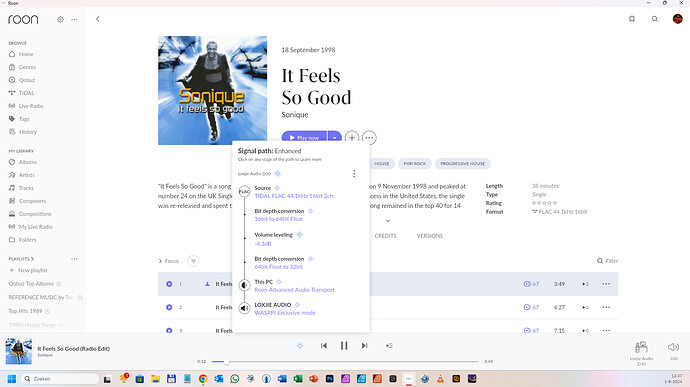Image resolution: width=690 pixels, height=387 pixels.
Task: Click the volume speaker icon
Action: click(673, 347)
